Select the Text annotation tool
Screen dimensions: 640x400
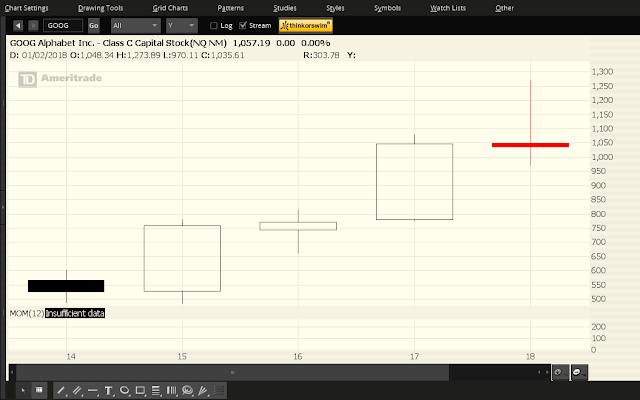[109, 391]
